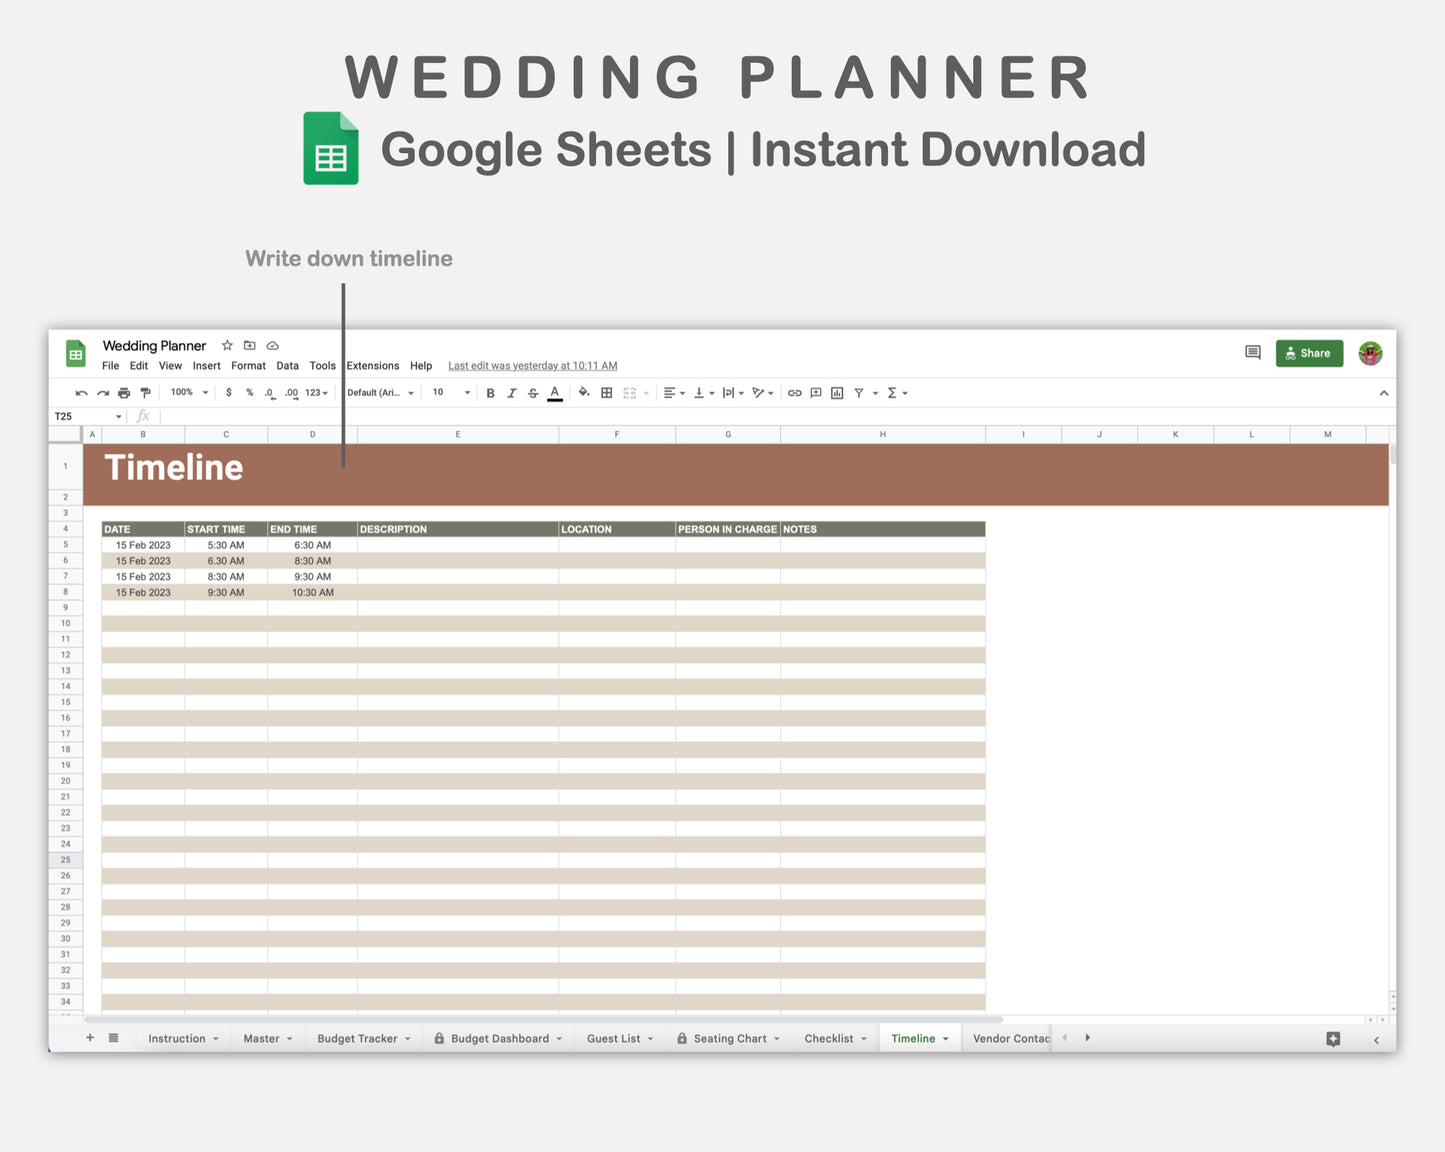This screenshot has width=1445, height=1152.
Task: Switch to the Guest List tab
Action: click(x=614, y=1038)
